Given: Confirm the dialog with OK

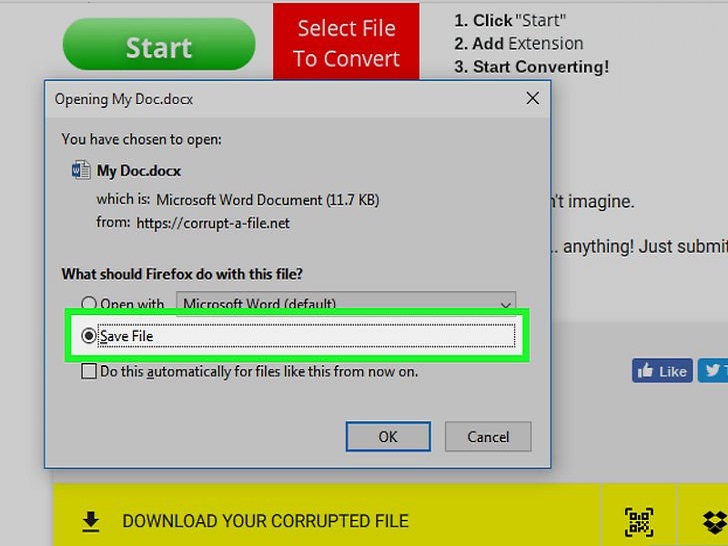Looking at the screenshot, I should tap(388, 436).
